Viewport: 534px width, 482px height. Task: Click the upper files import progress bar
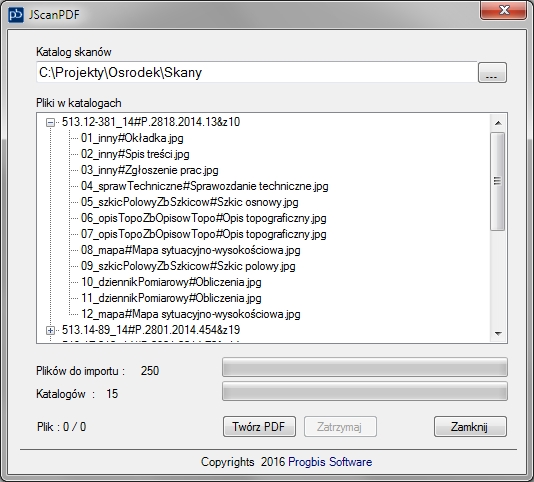coord(365,367)
